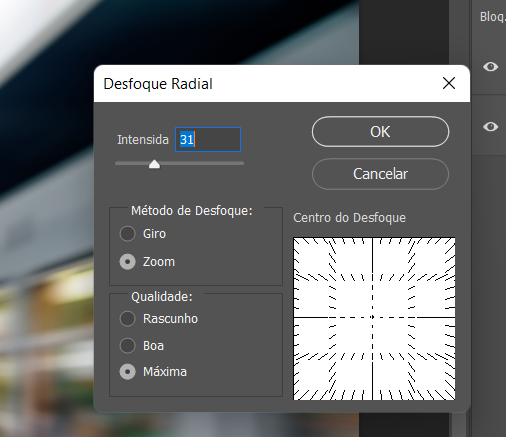The image size is (506, 437).
Task: Click the far right end of the Intensidade slider track
Action: pos(243,163)
